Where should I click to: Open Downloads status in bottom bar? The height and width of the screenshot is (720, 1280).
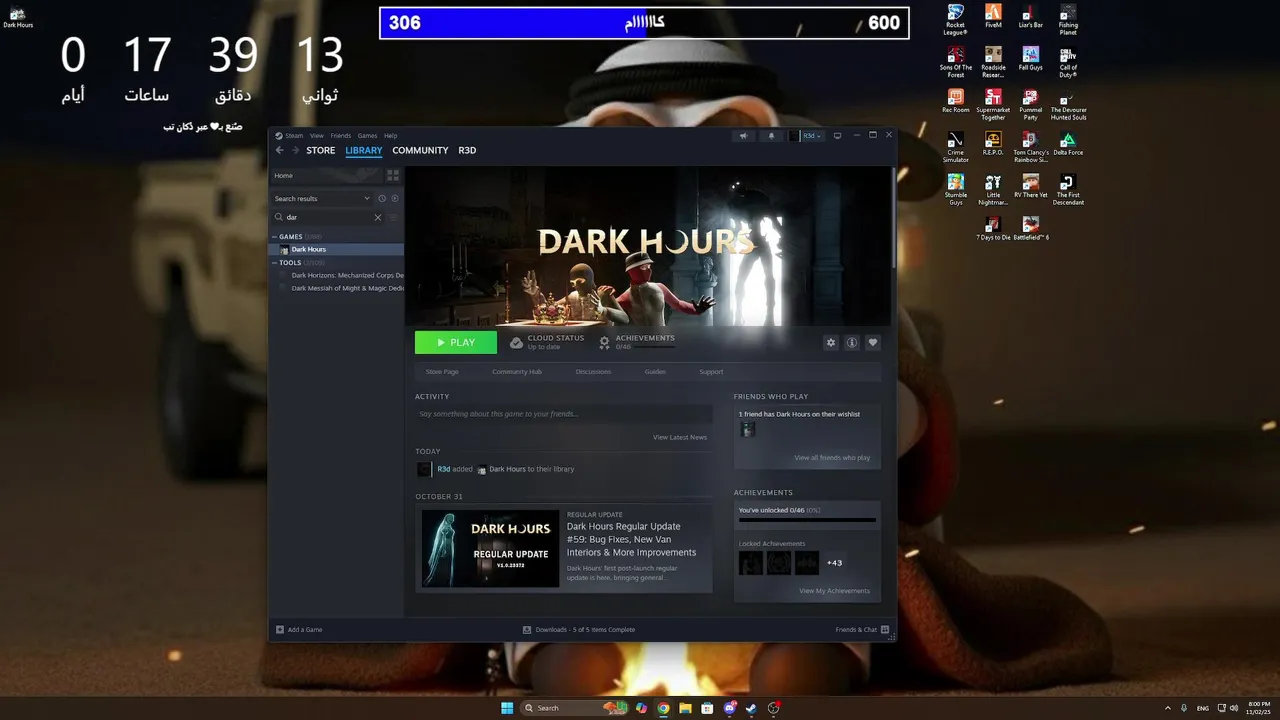[x=579, y=630]
